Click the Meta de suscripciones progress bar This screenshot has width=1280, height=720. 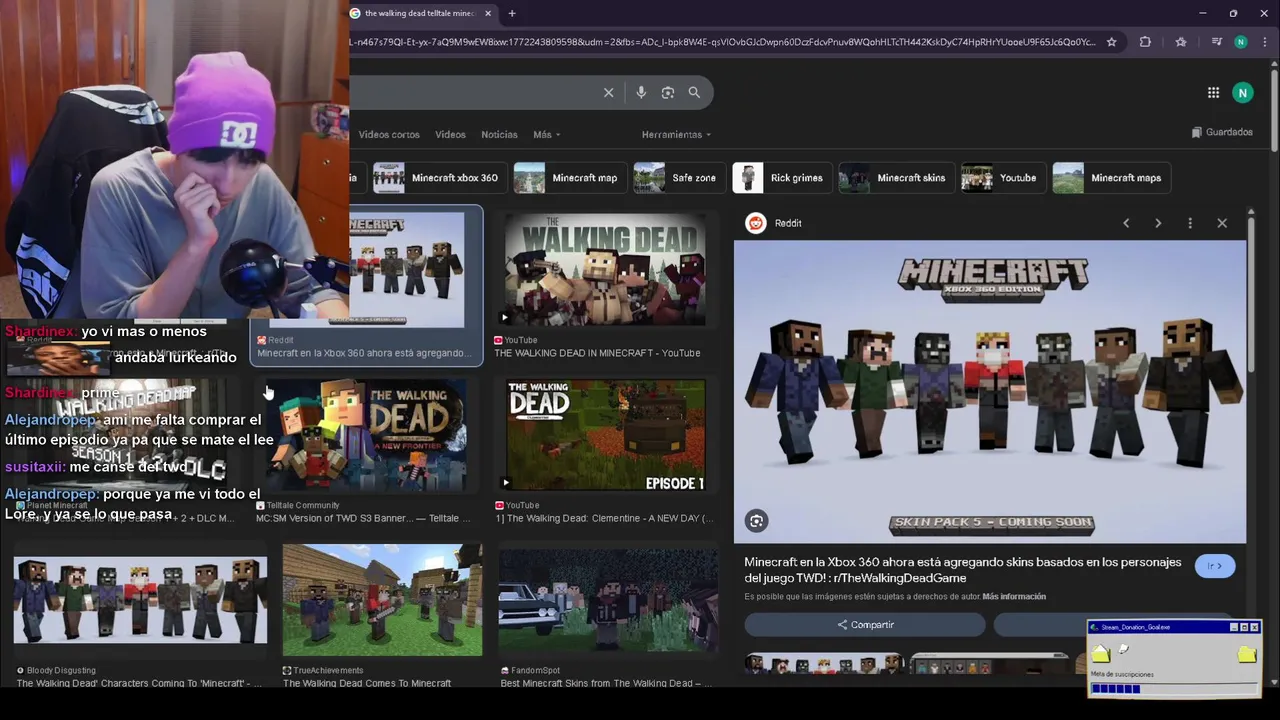click(1173, 688)
